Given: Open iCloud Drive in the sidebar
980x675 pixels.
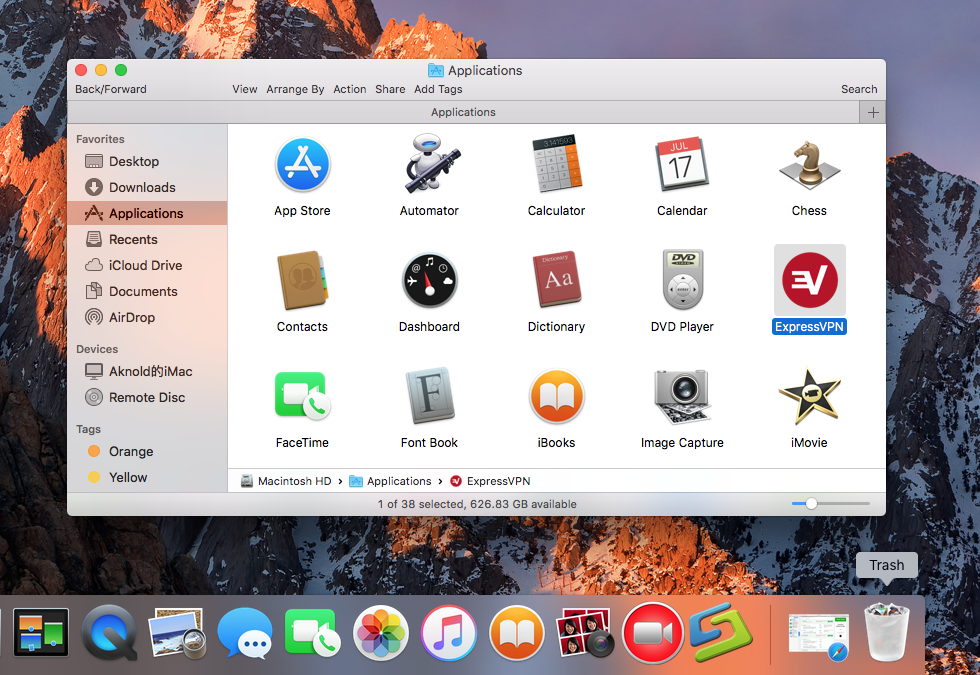Looking at the screenshot, I should (147, 266).
